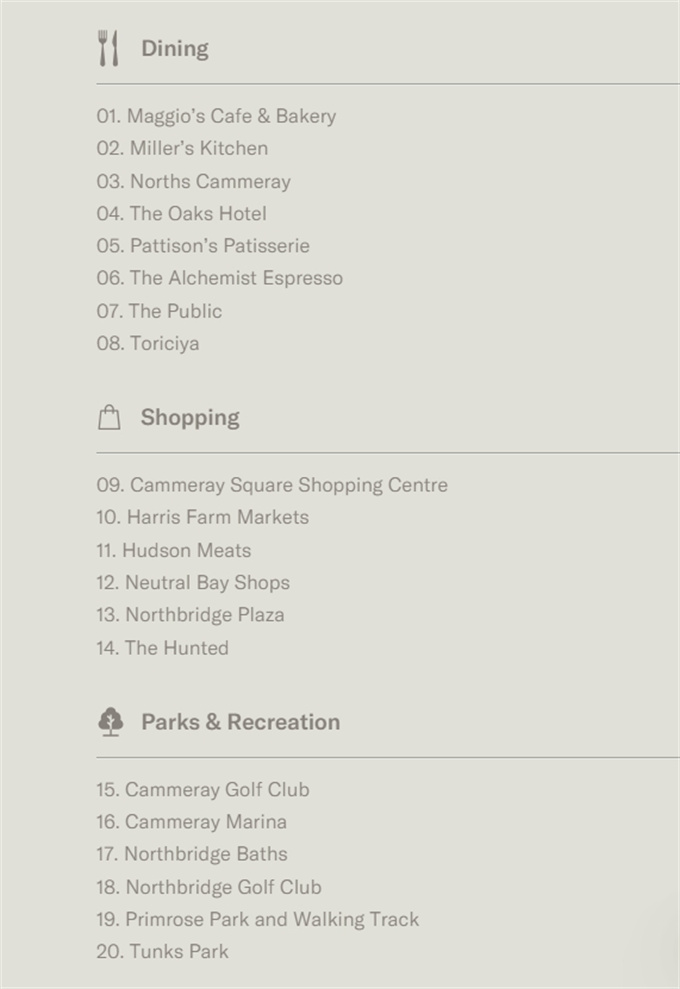Click Hudson Meats listing

pos(173,550)
